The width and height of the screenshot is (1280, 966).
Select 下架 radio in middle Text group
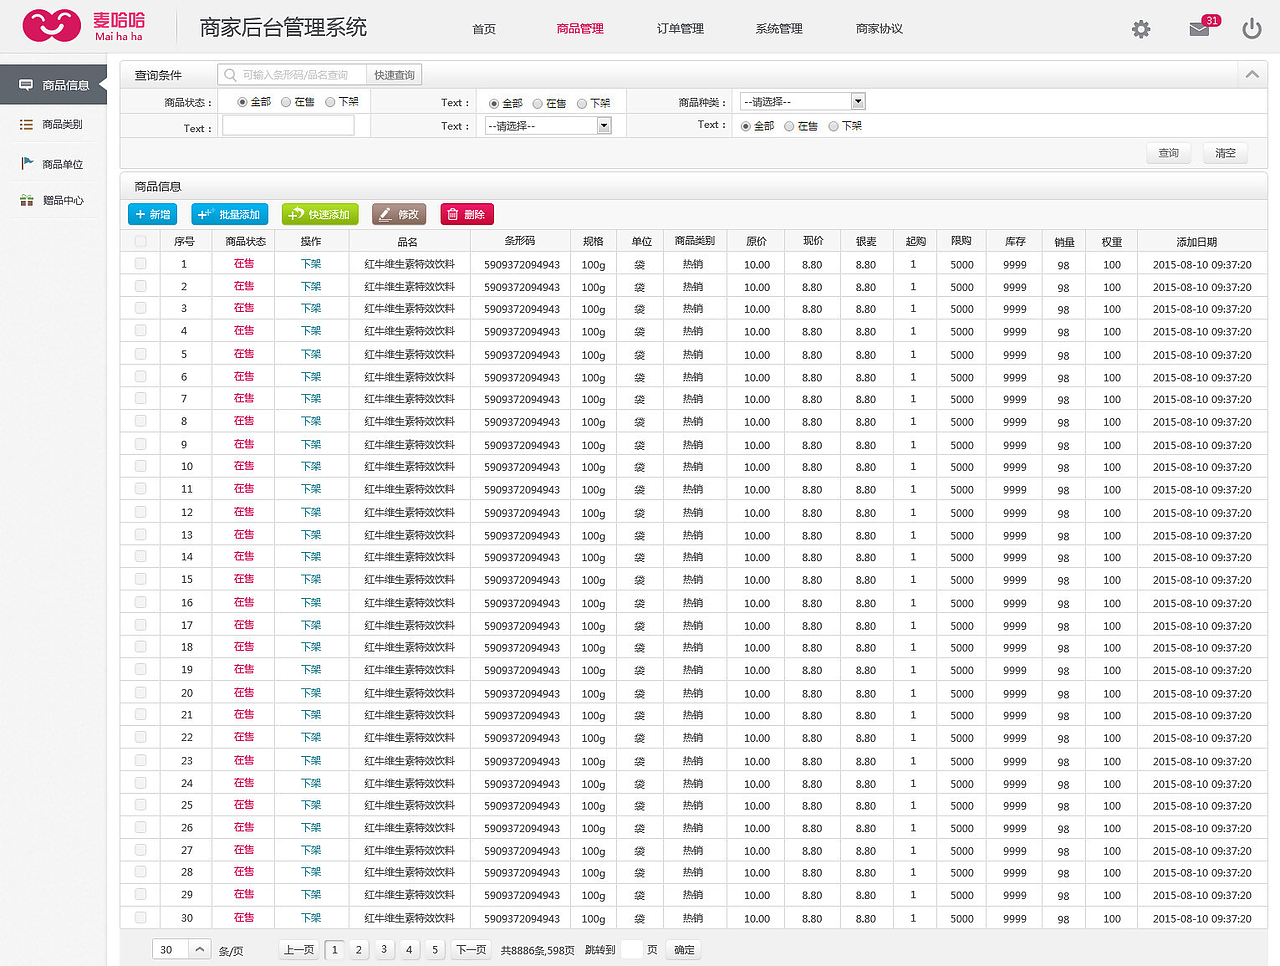pyautogui.click(x=582, y=103)
